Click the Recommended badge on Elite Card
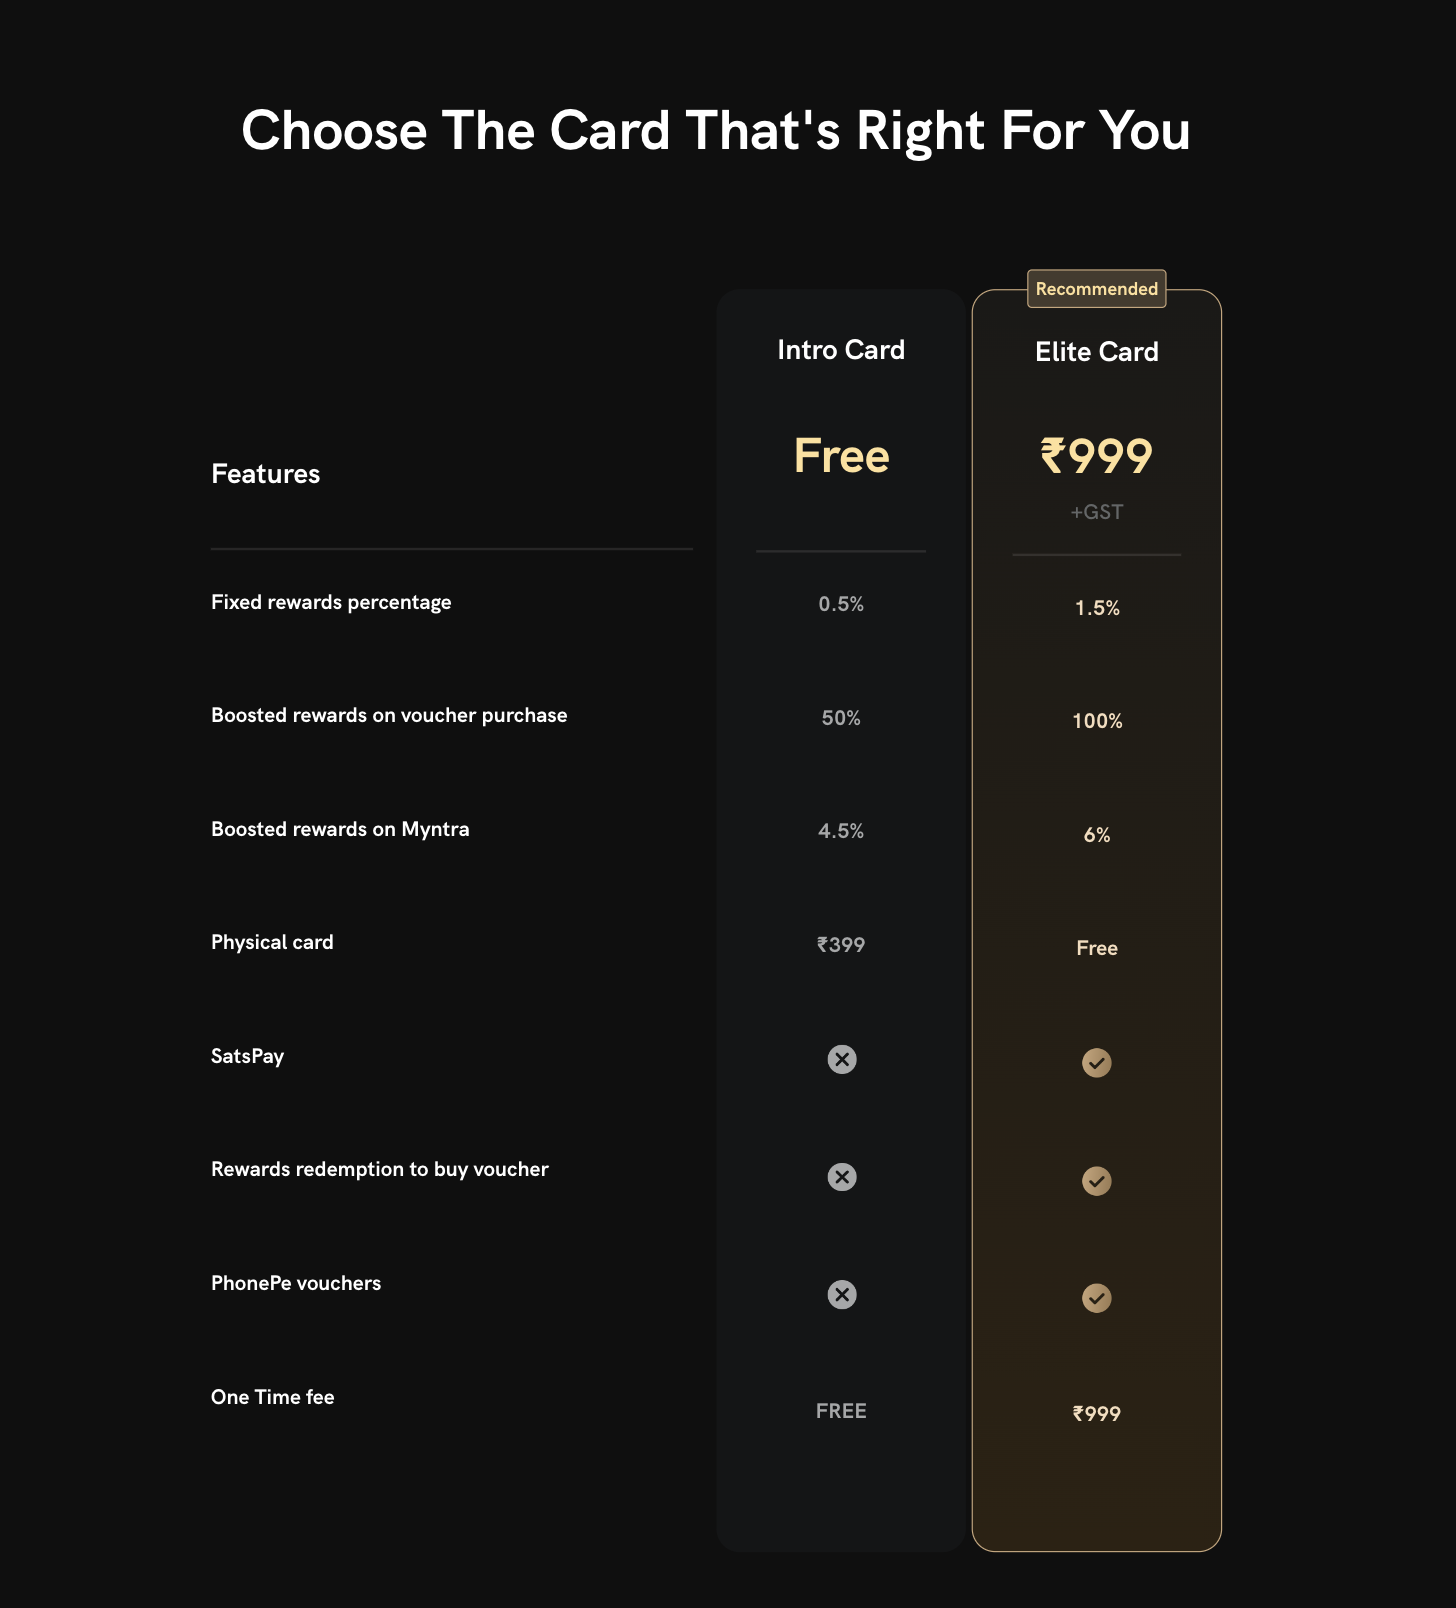 (x=1097, y=289)
